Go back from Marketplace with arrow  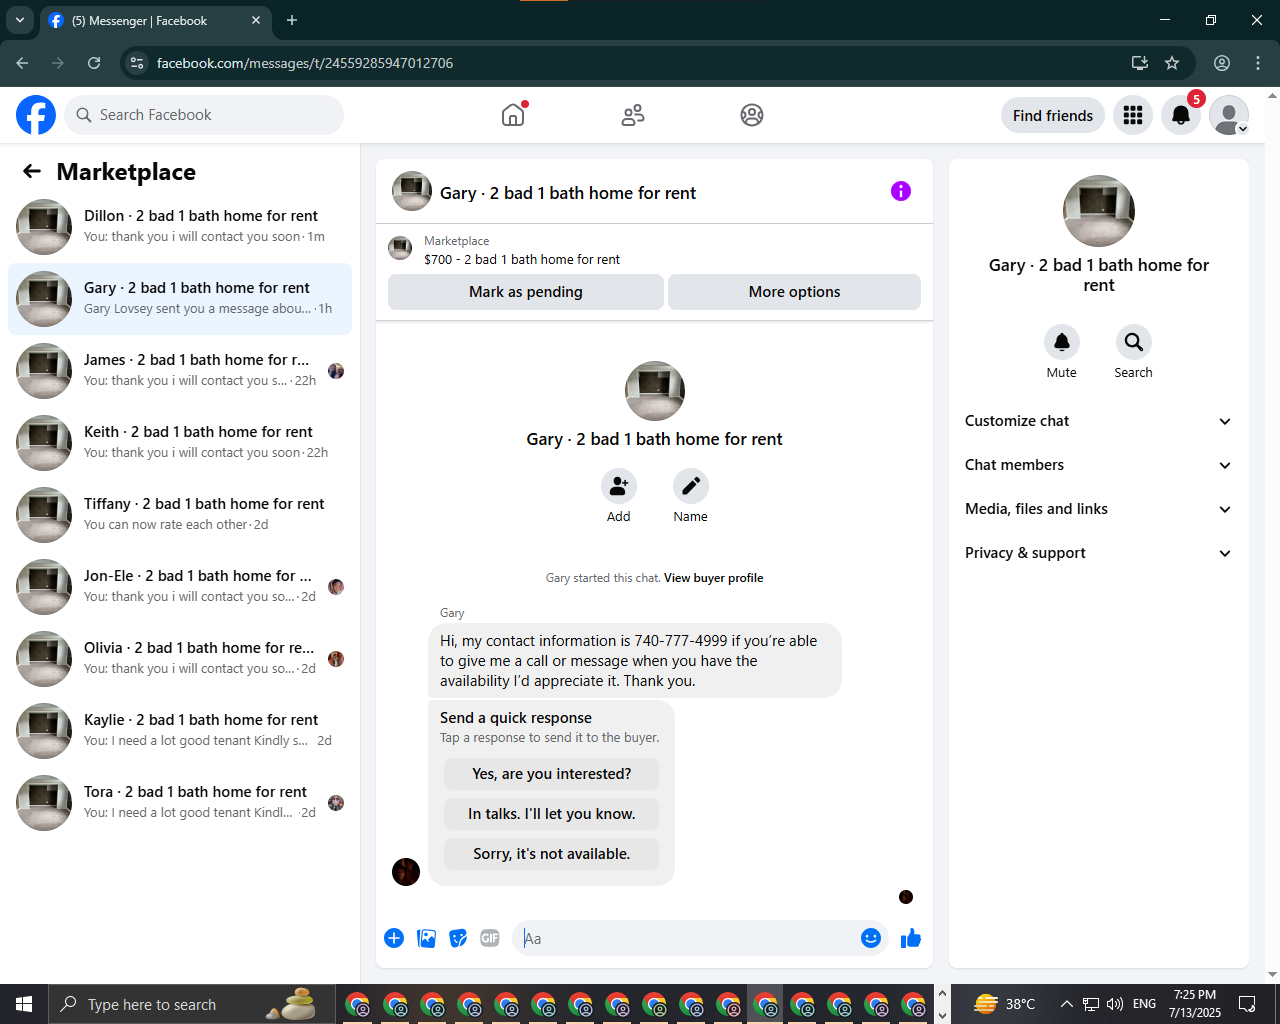32,171
